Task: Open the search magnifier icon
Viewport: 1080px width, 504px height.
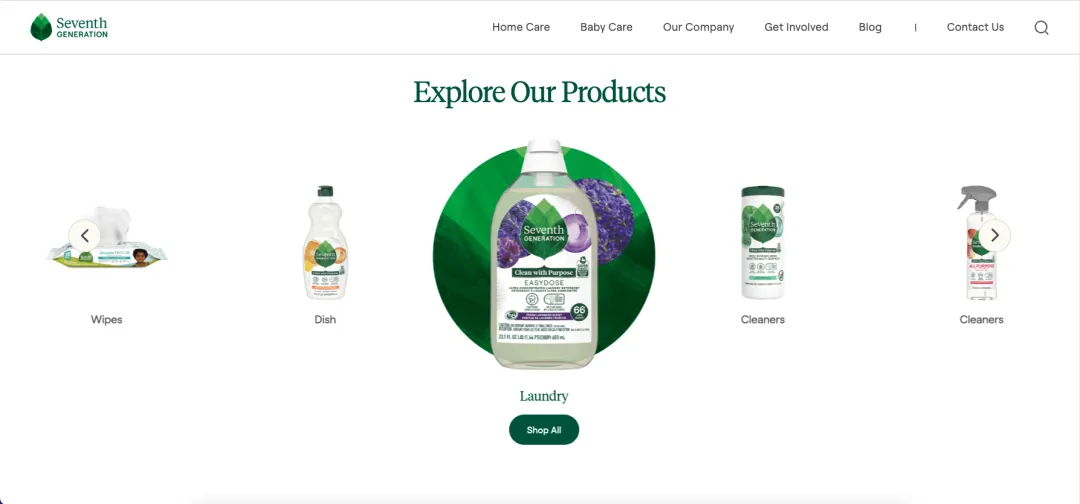Action: point(1041,28)
